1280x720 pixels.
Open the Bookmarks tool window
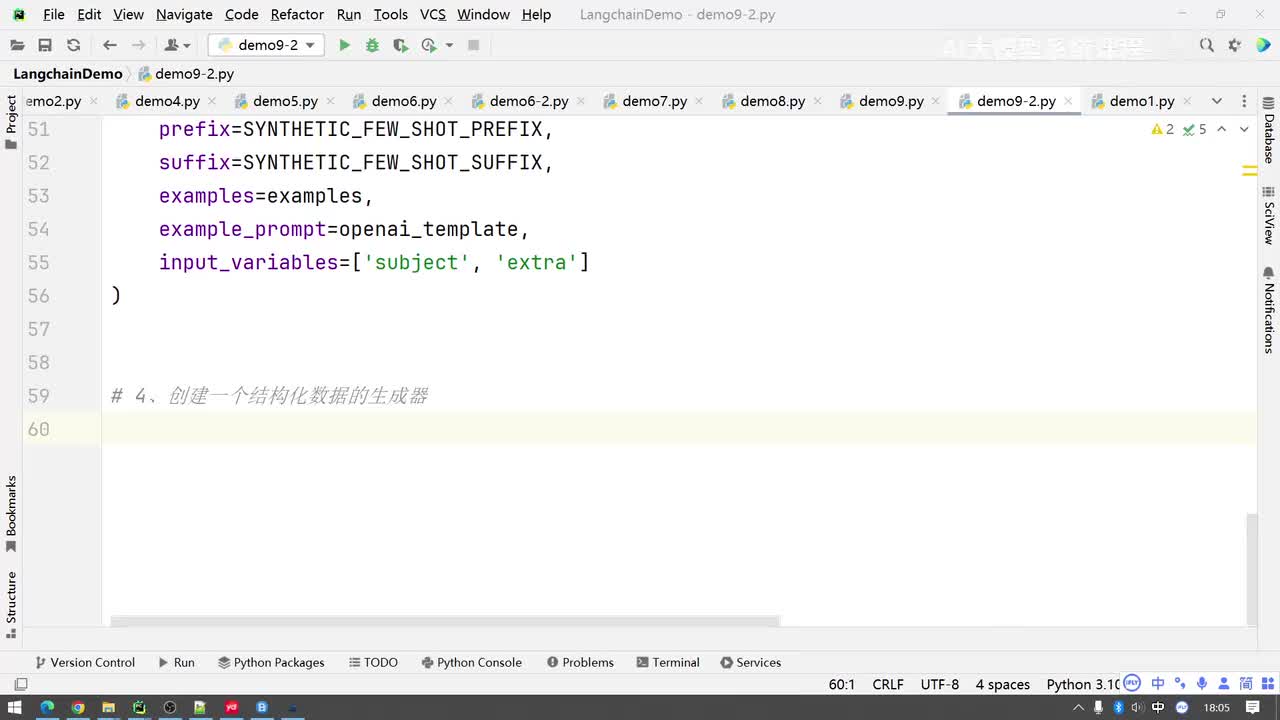click(11, 514)
